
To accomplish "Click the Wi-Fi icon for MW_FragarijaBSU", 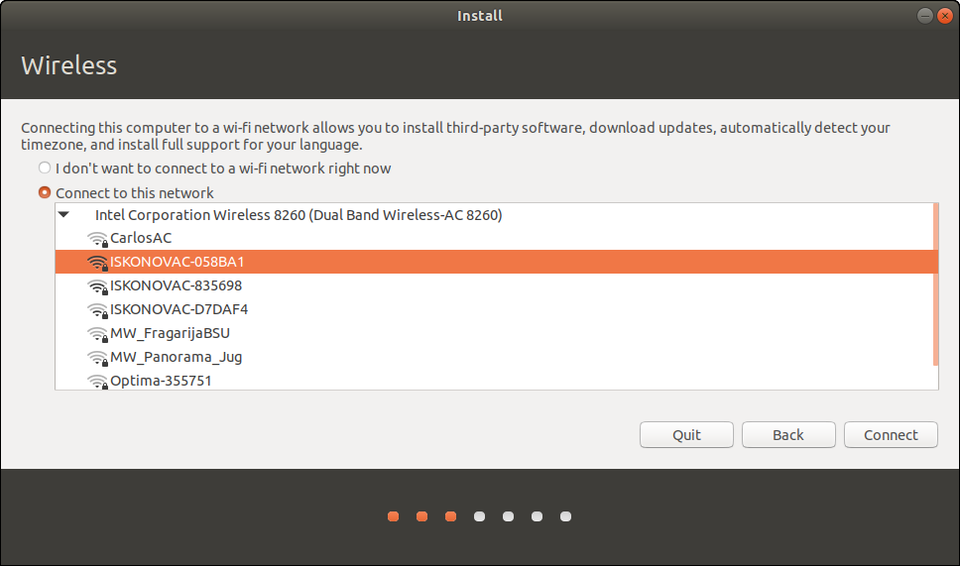I will tap(97, 334).
